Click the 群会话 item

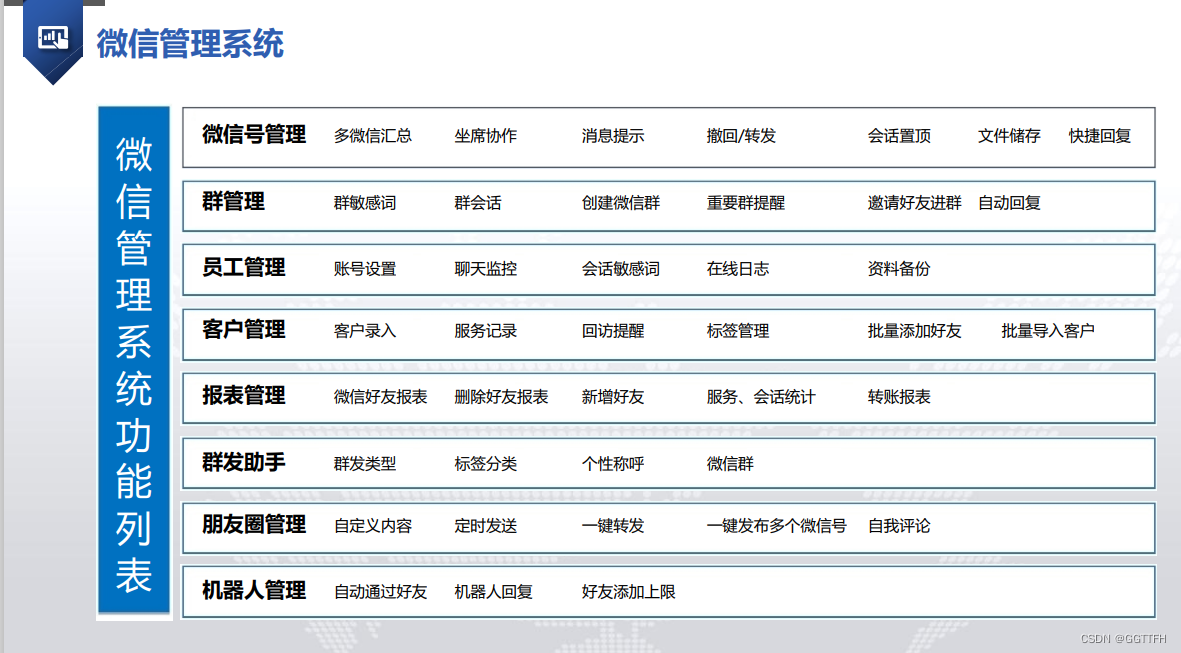(x=478, y=203)
